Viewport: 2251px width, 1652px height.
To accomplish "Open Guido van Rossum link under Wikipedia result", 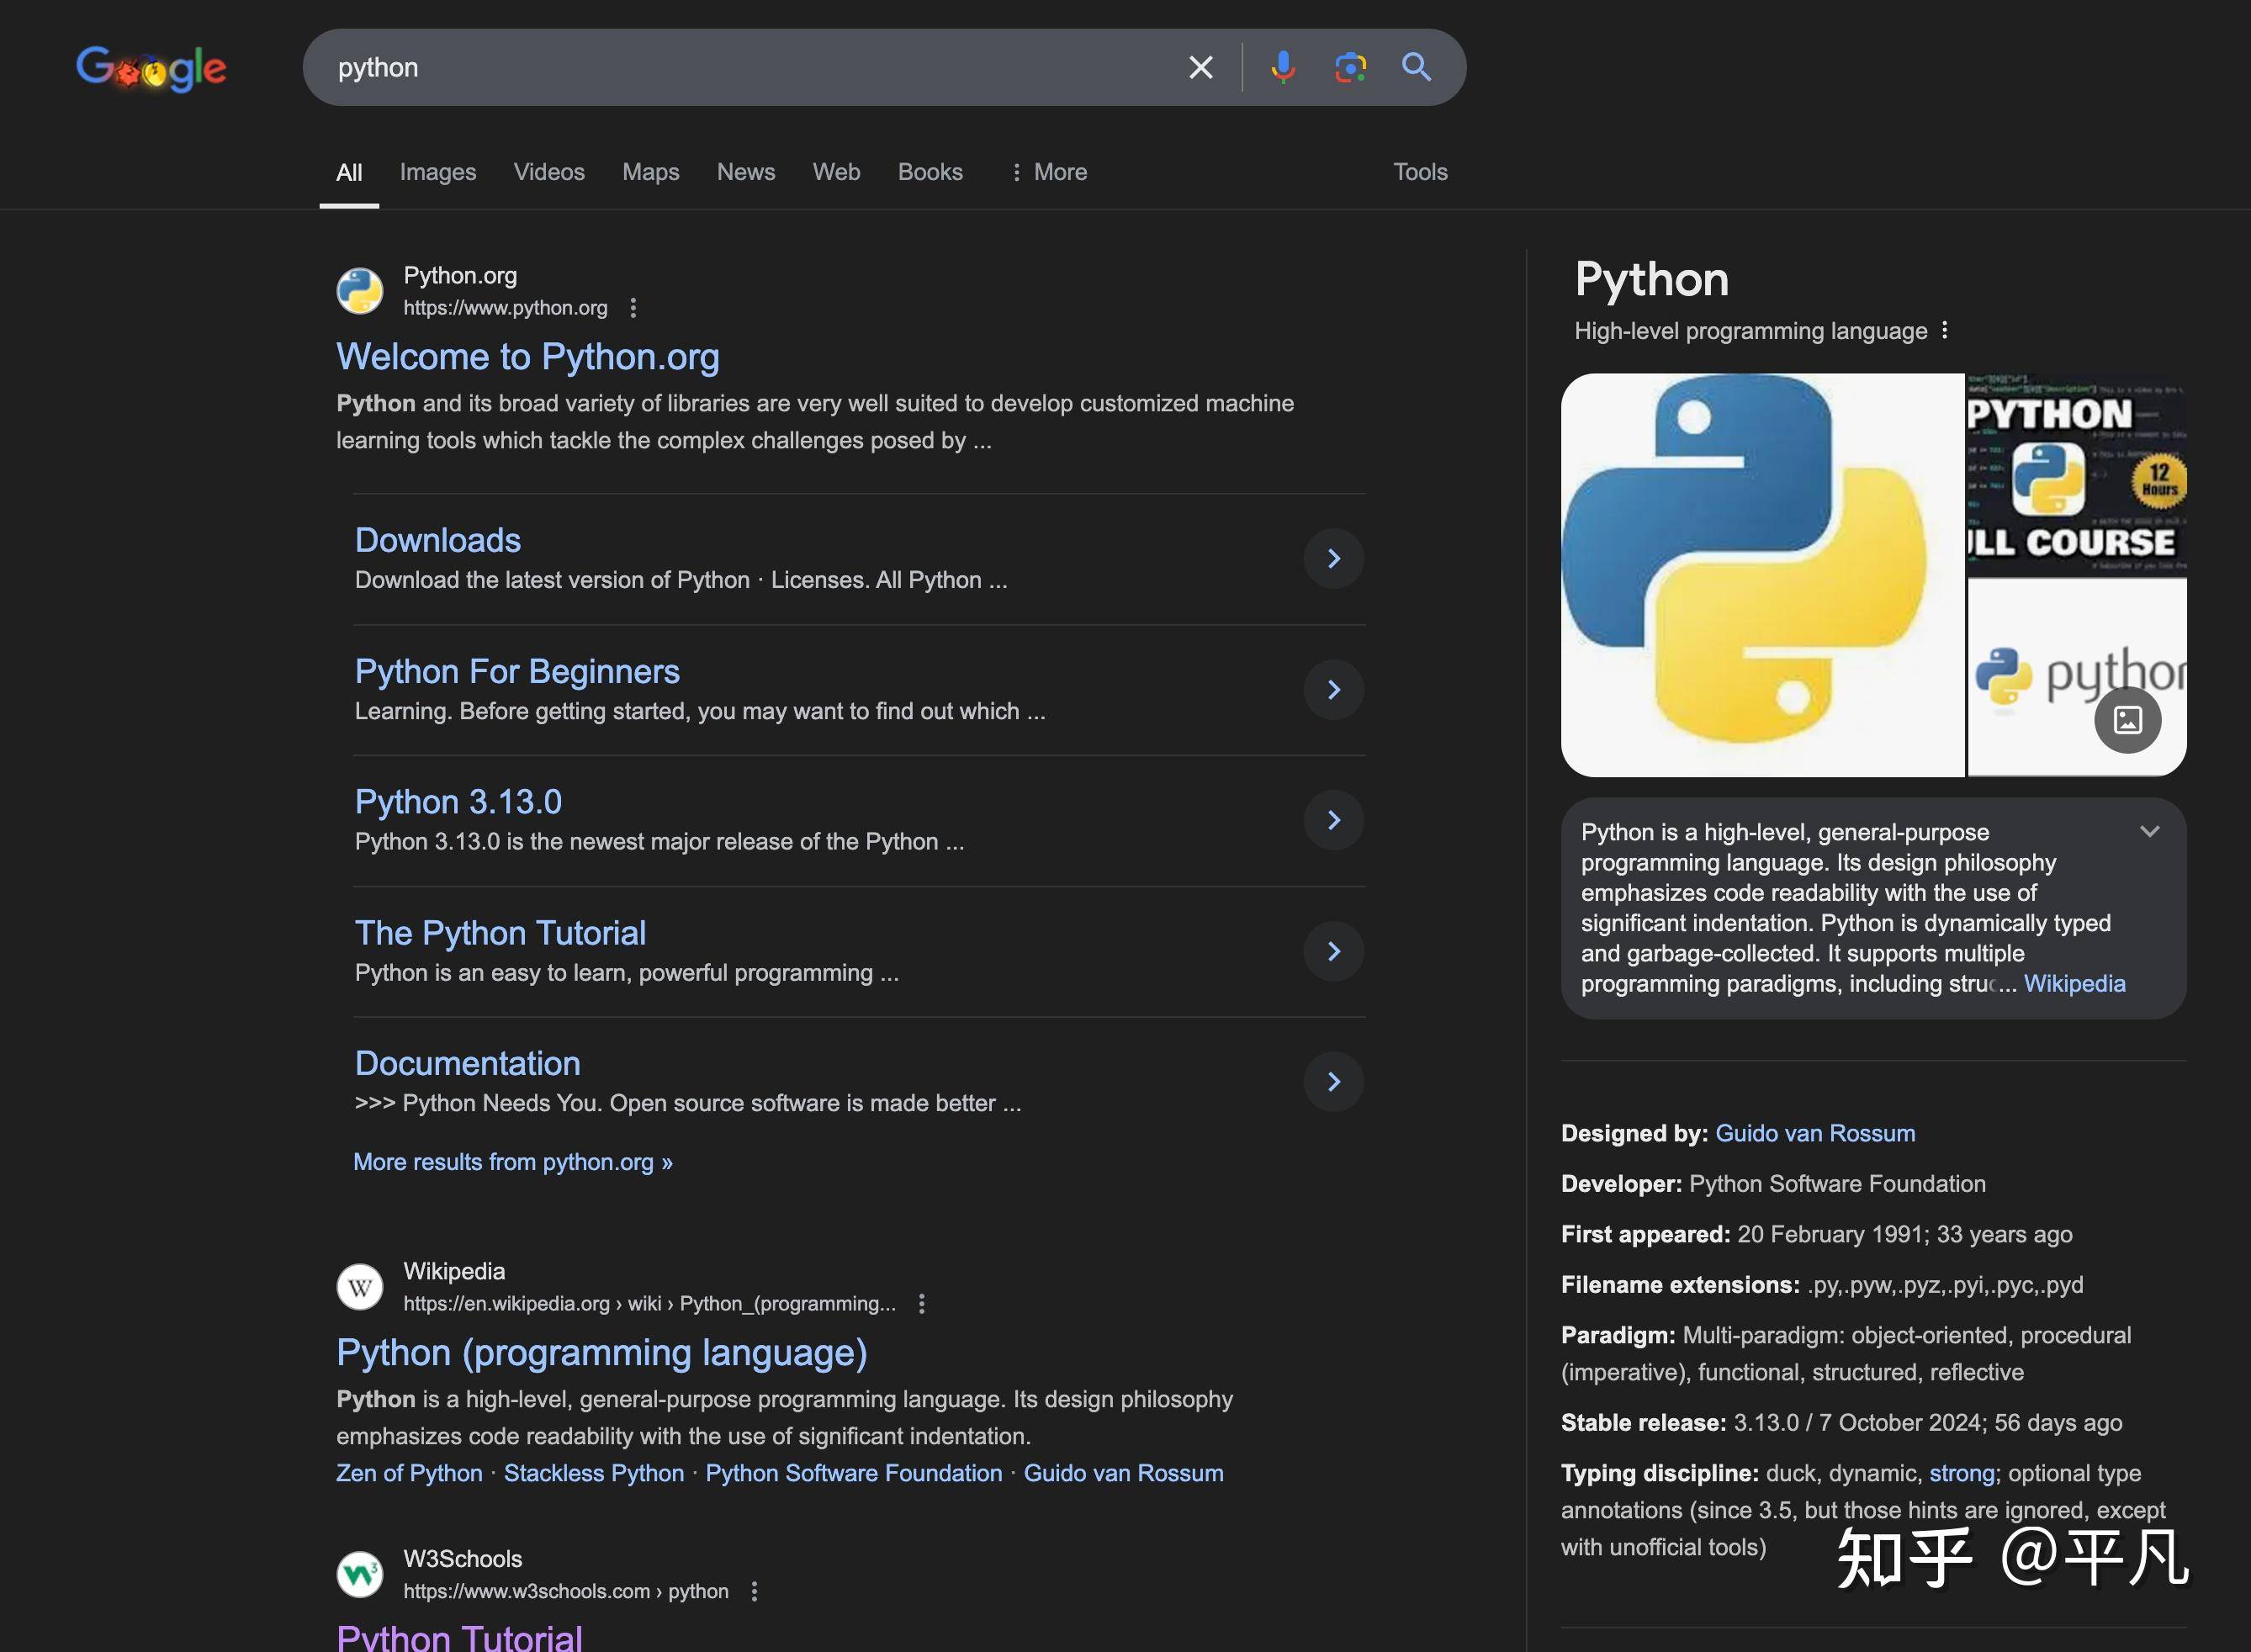I will pyautogui.click(x=1123, y=1473).
